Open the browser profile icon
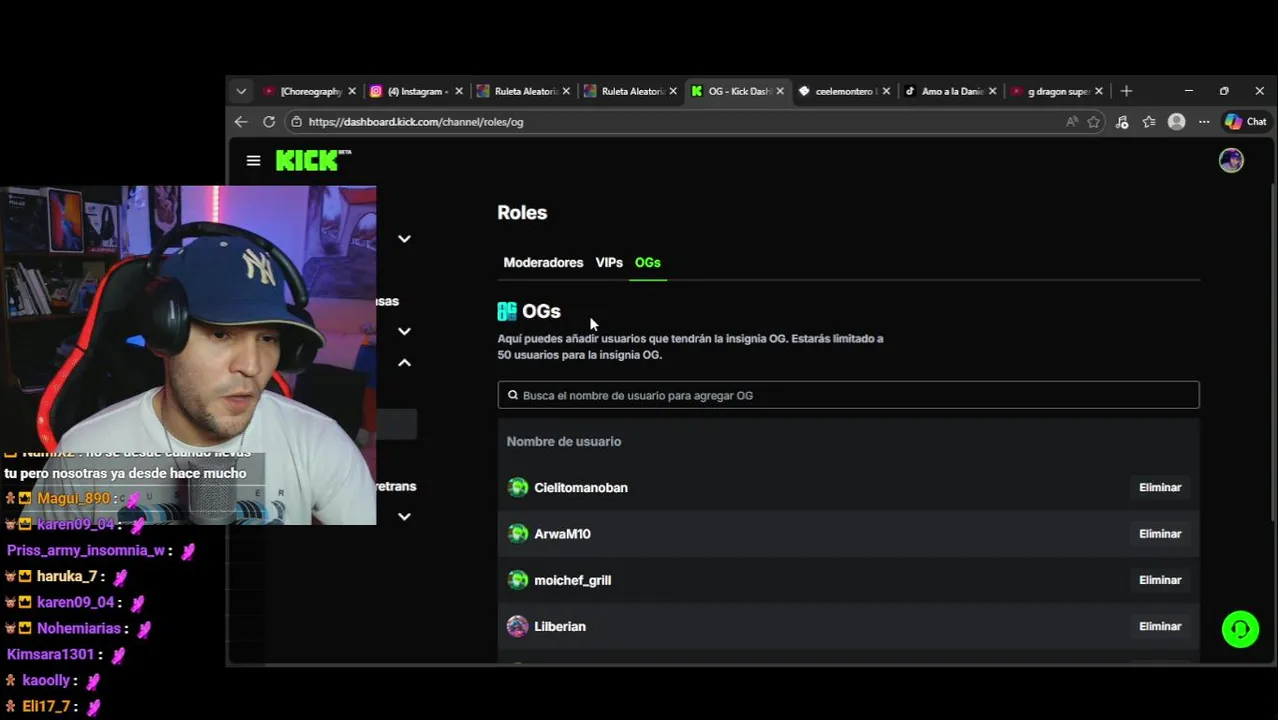The width and height of the screenshot is (1278, 720). click(1177, 121)
